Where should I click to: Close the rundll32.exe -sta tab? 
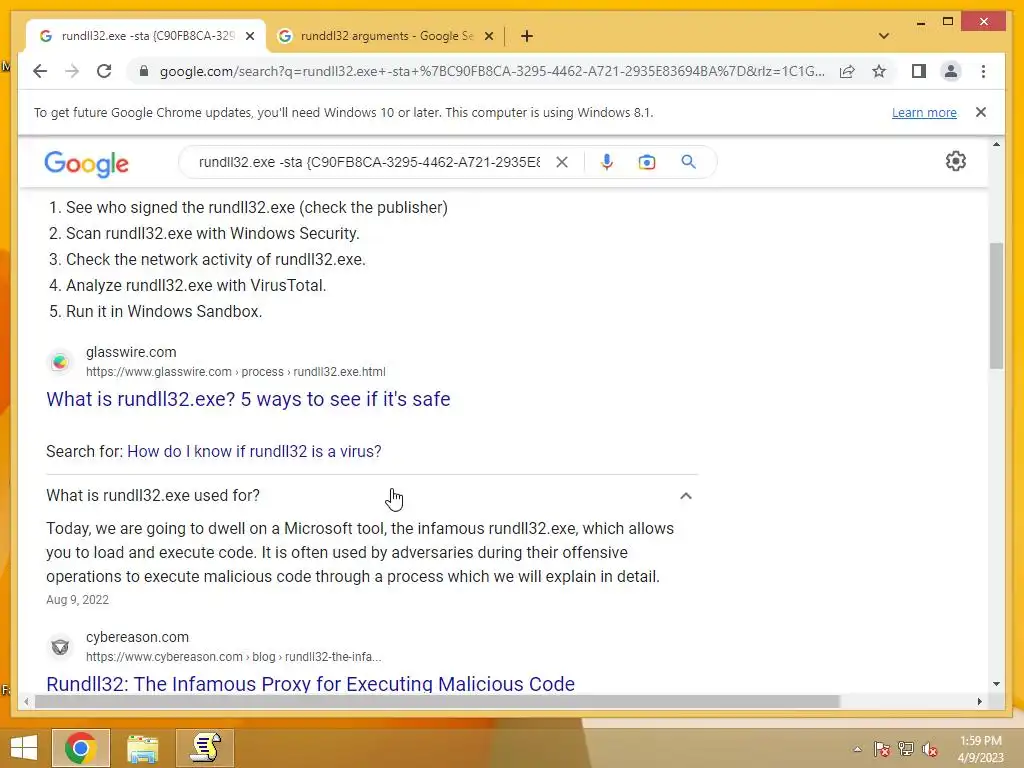pyautogui.click(x=250, y=36)
